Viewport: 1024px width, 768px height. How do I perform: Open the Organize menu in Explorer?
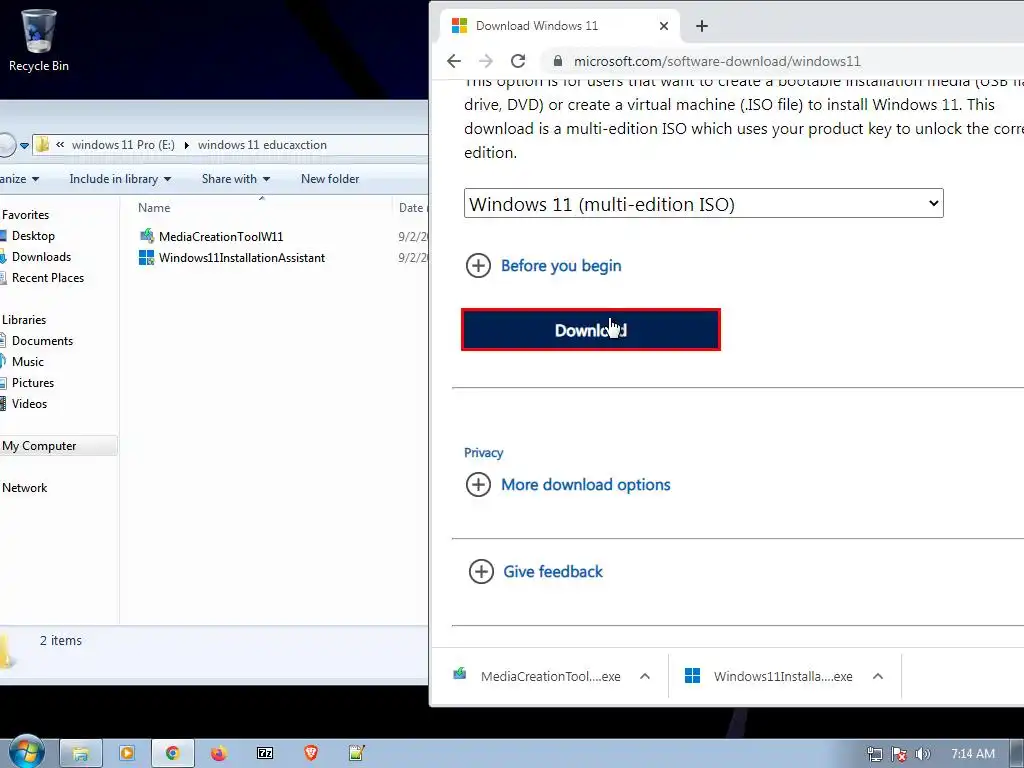tap(18, 178)
